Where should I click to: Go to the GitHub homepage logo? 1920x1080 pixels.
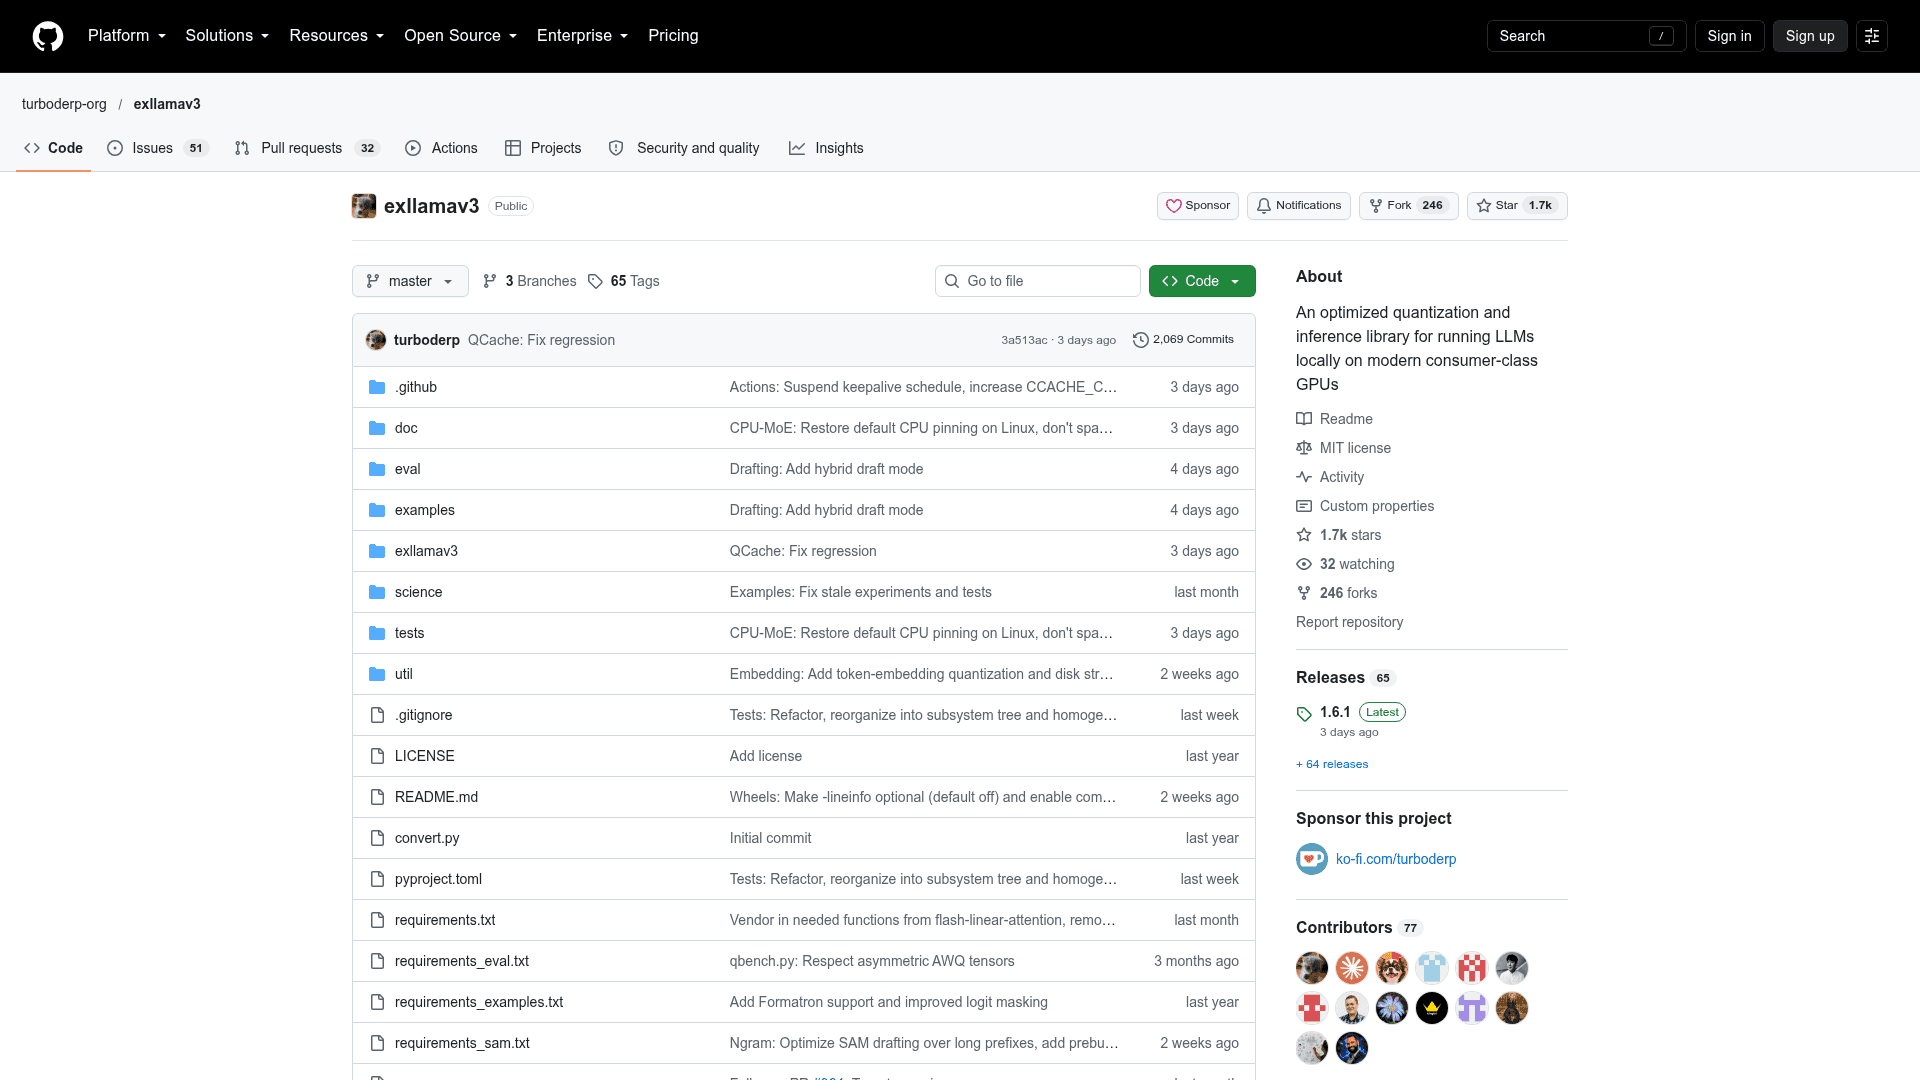coord(48,36)
